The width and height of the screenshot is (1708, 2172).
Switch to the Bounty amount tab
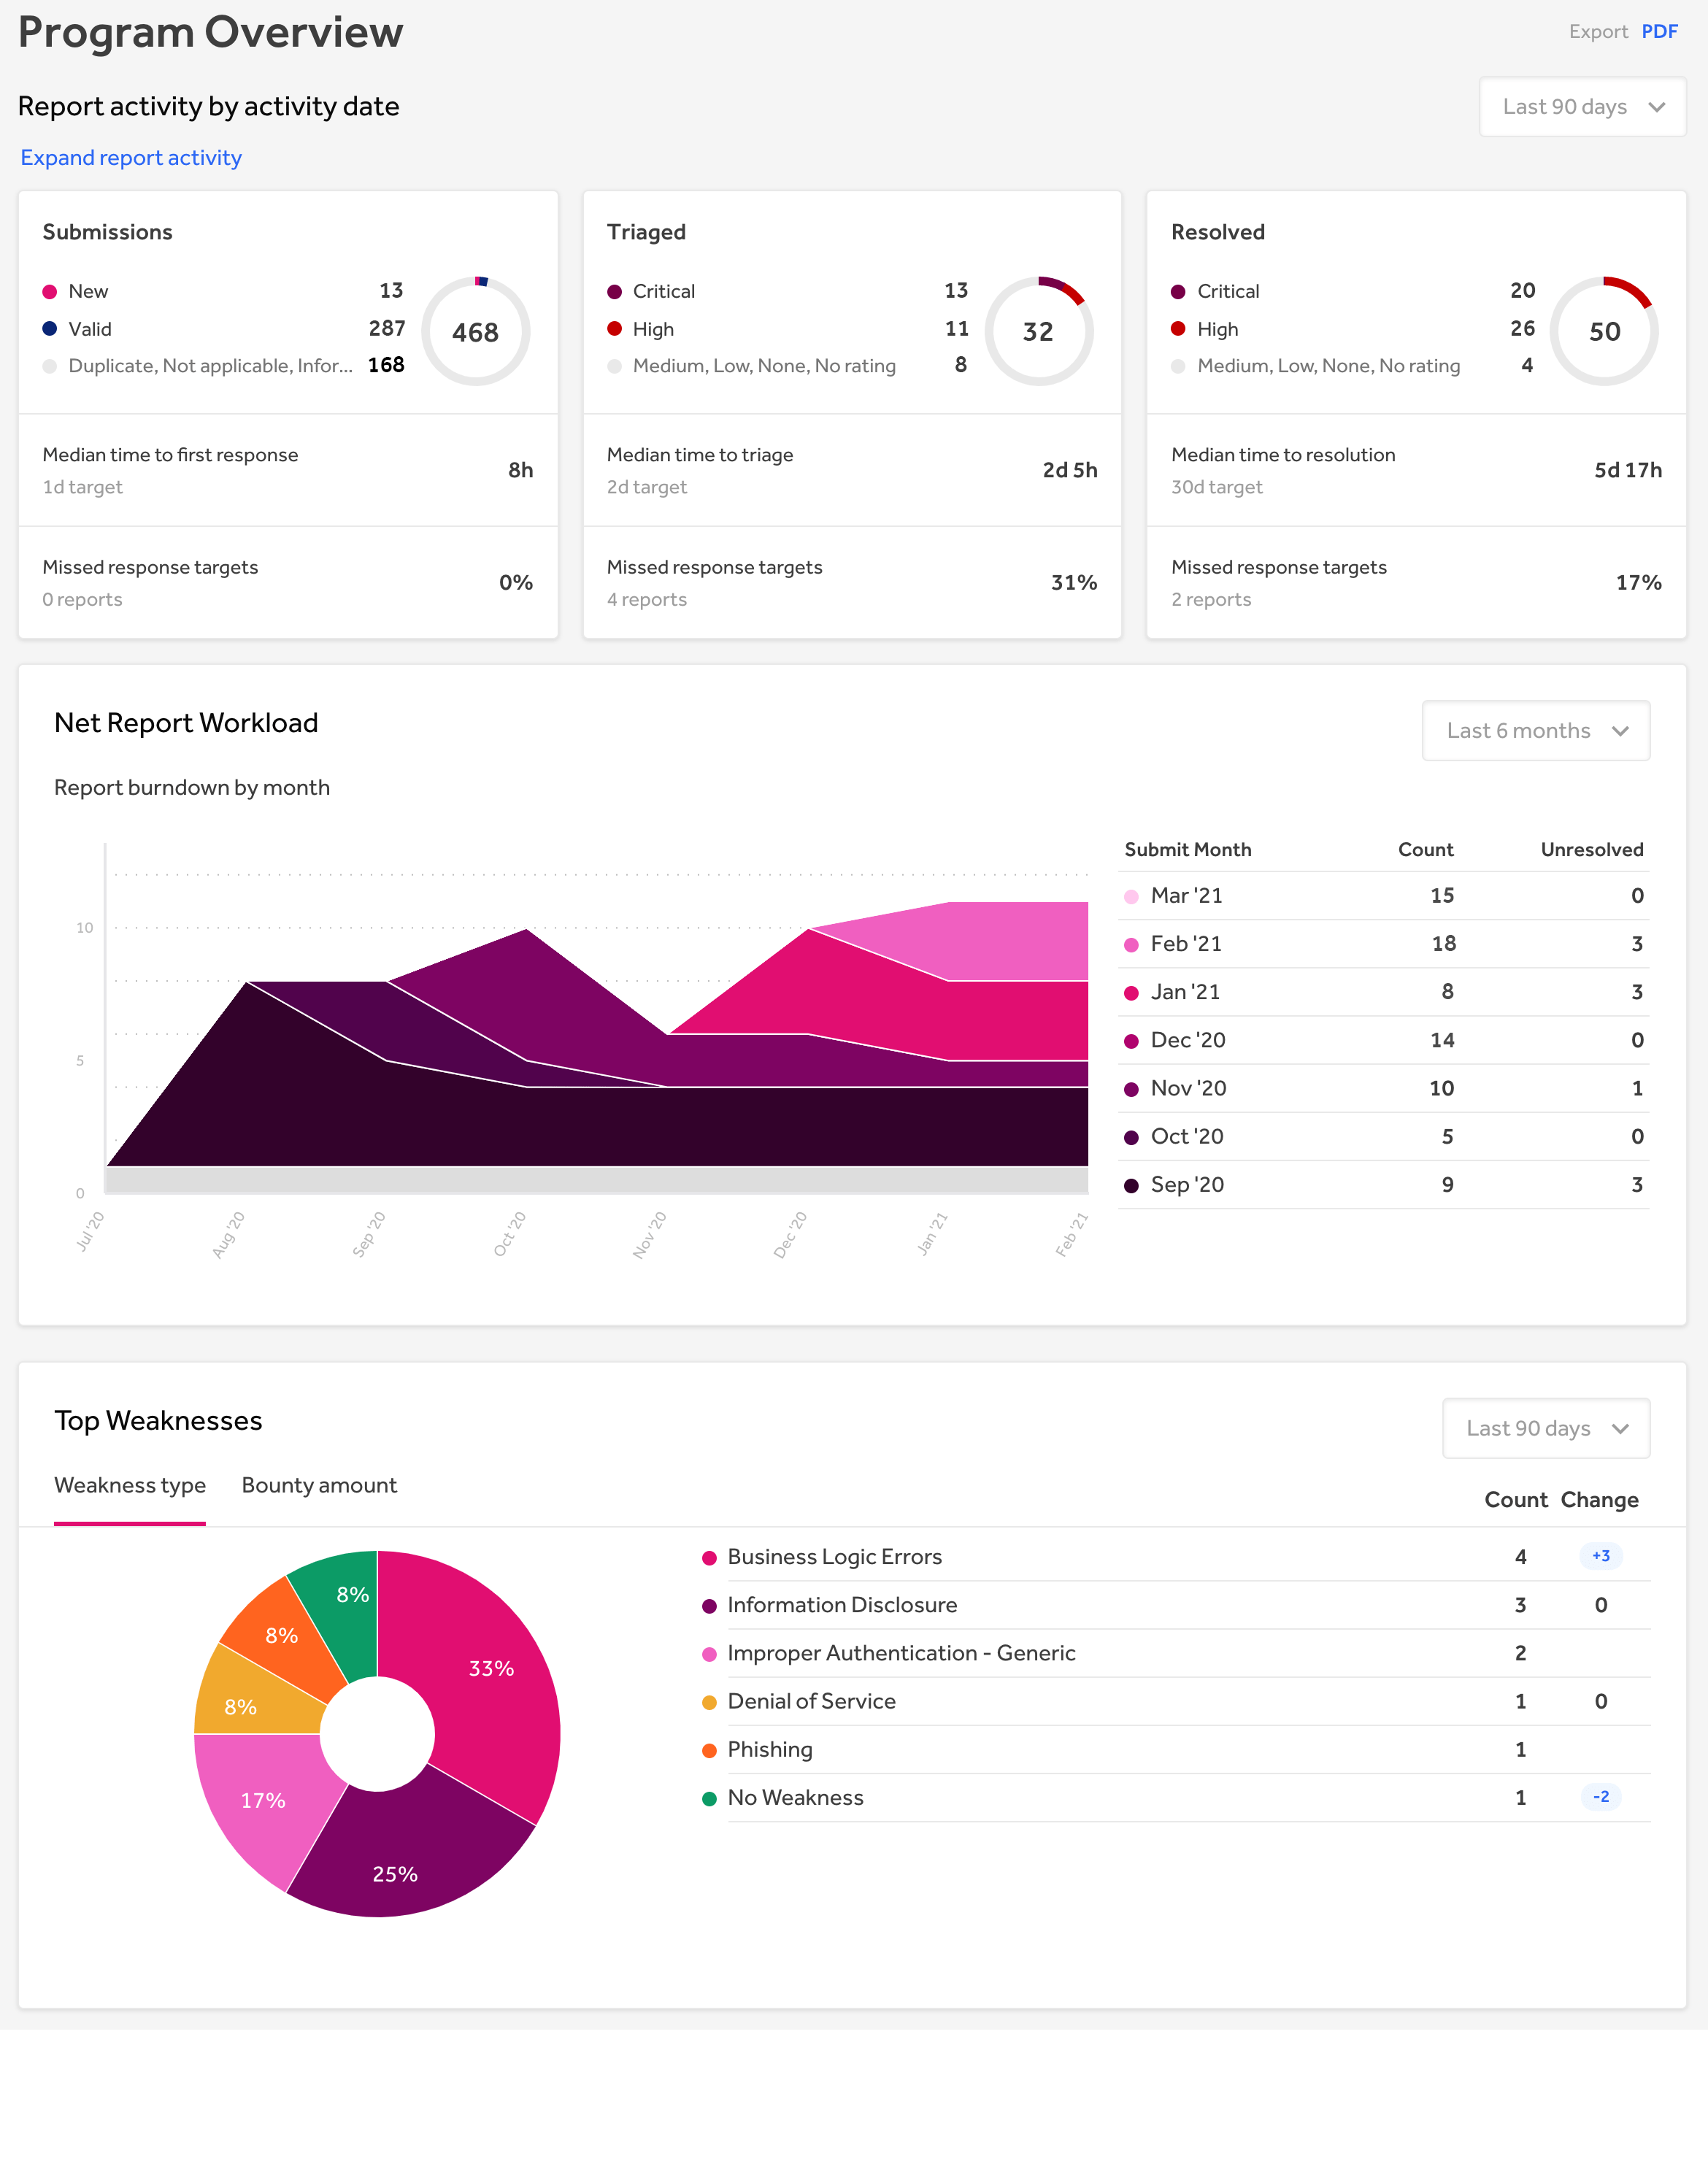(x=319, y=1485)
